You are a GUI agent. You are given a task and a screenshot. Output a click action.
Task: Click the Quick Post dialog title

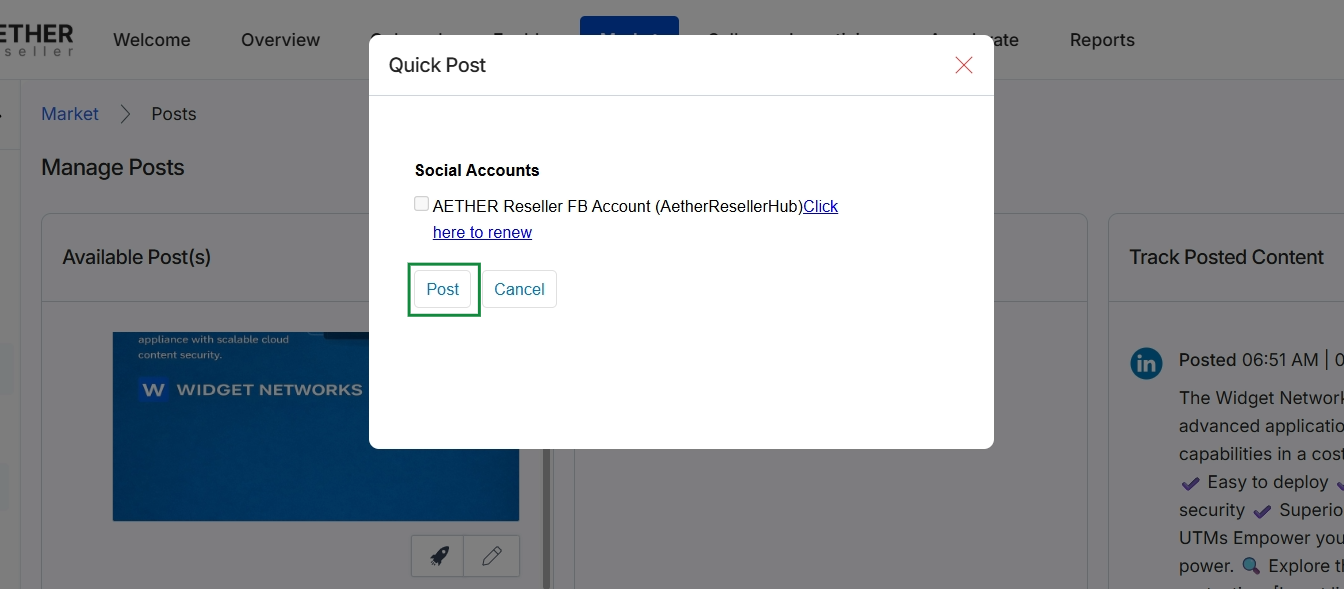437,65
